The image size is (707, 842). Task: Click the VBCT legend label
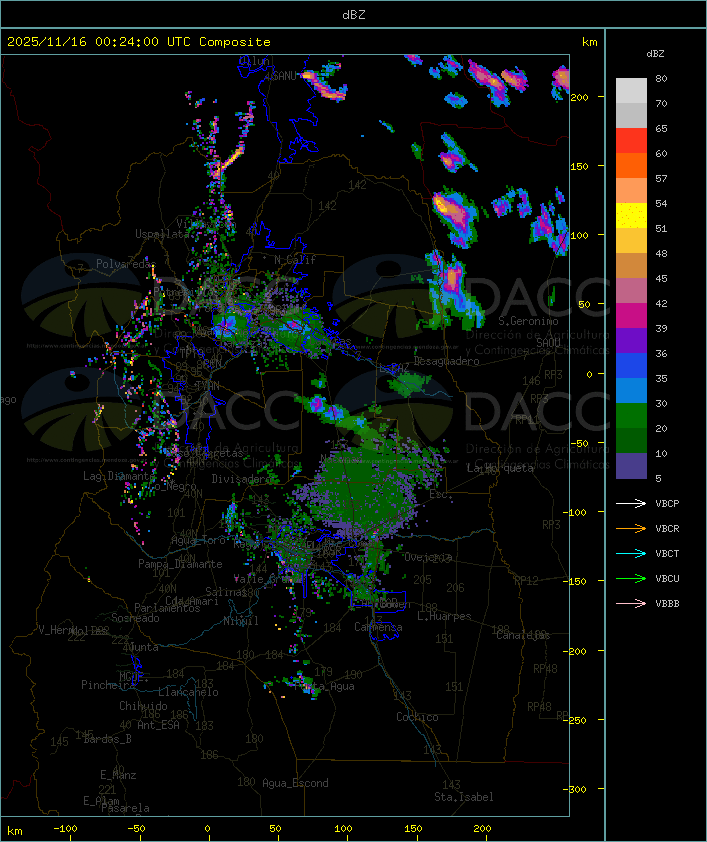(667, 554)
